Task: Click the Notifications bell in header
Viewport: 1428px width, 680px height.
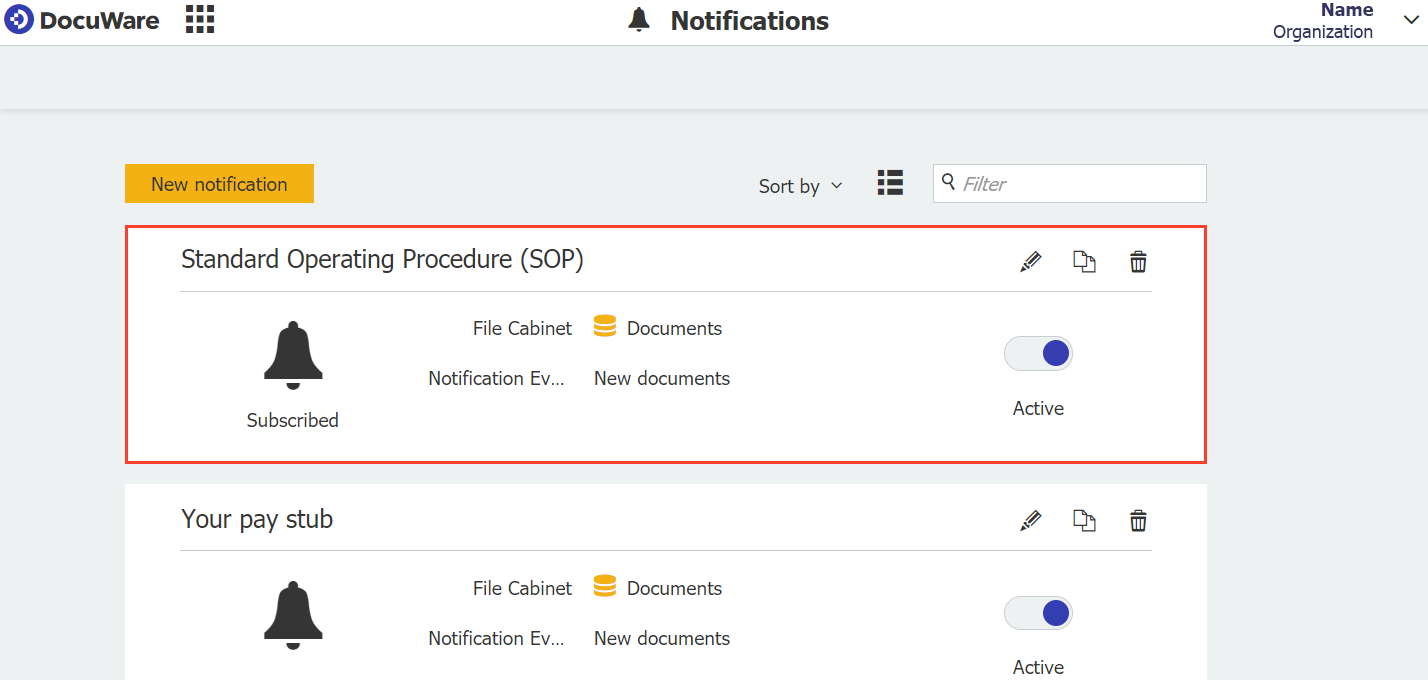Action: (639, 20)
